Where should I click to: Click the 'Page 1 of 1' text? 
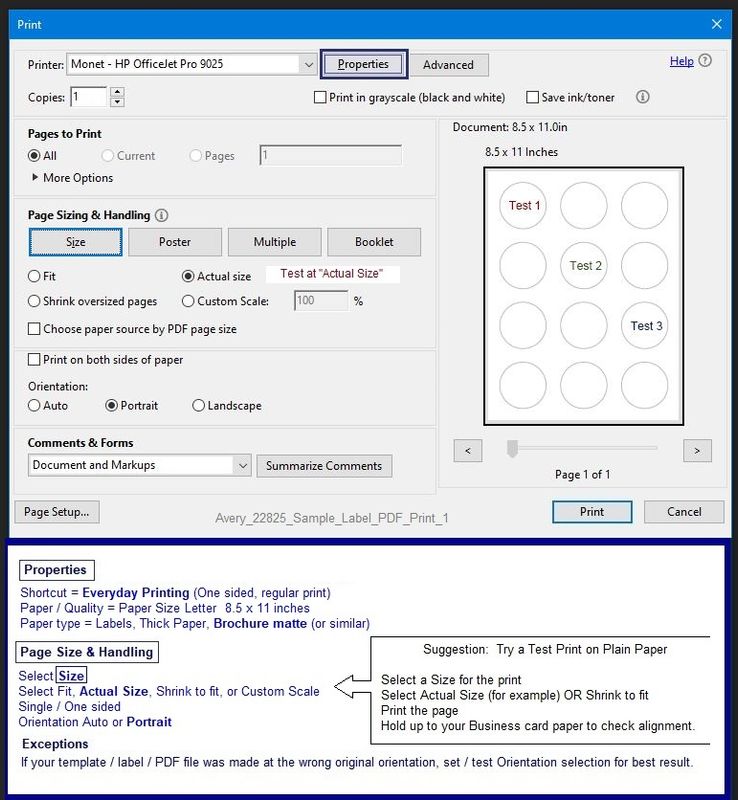pyautogui.click(x=582, y=474)
